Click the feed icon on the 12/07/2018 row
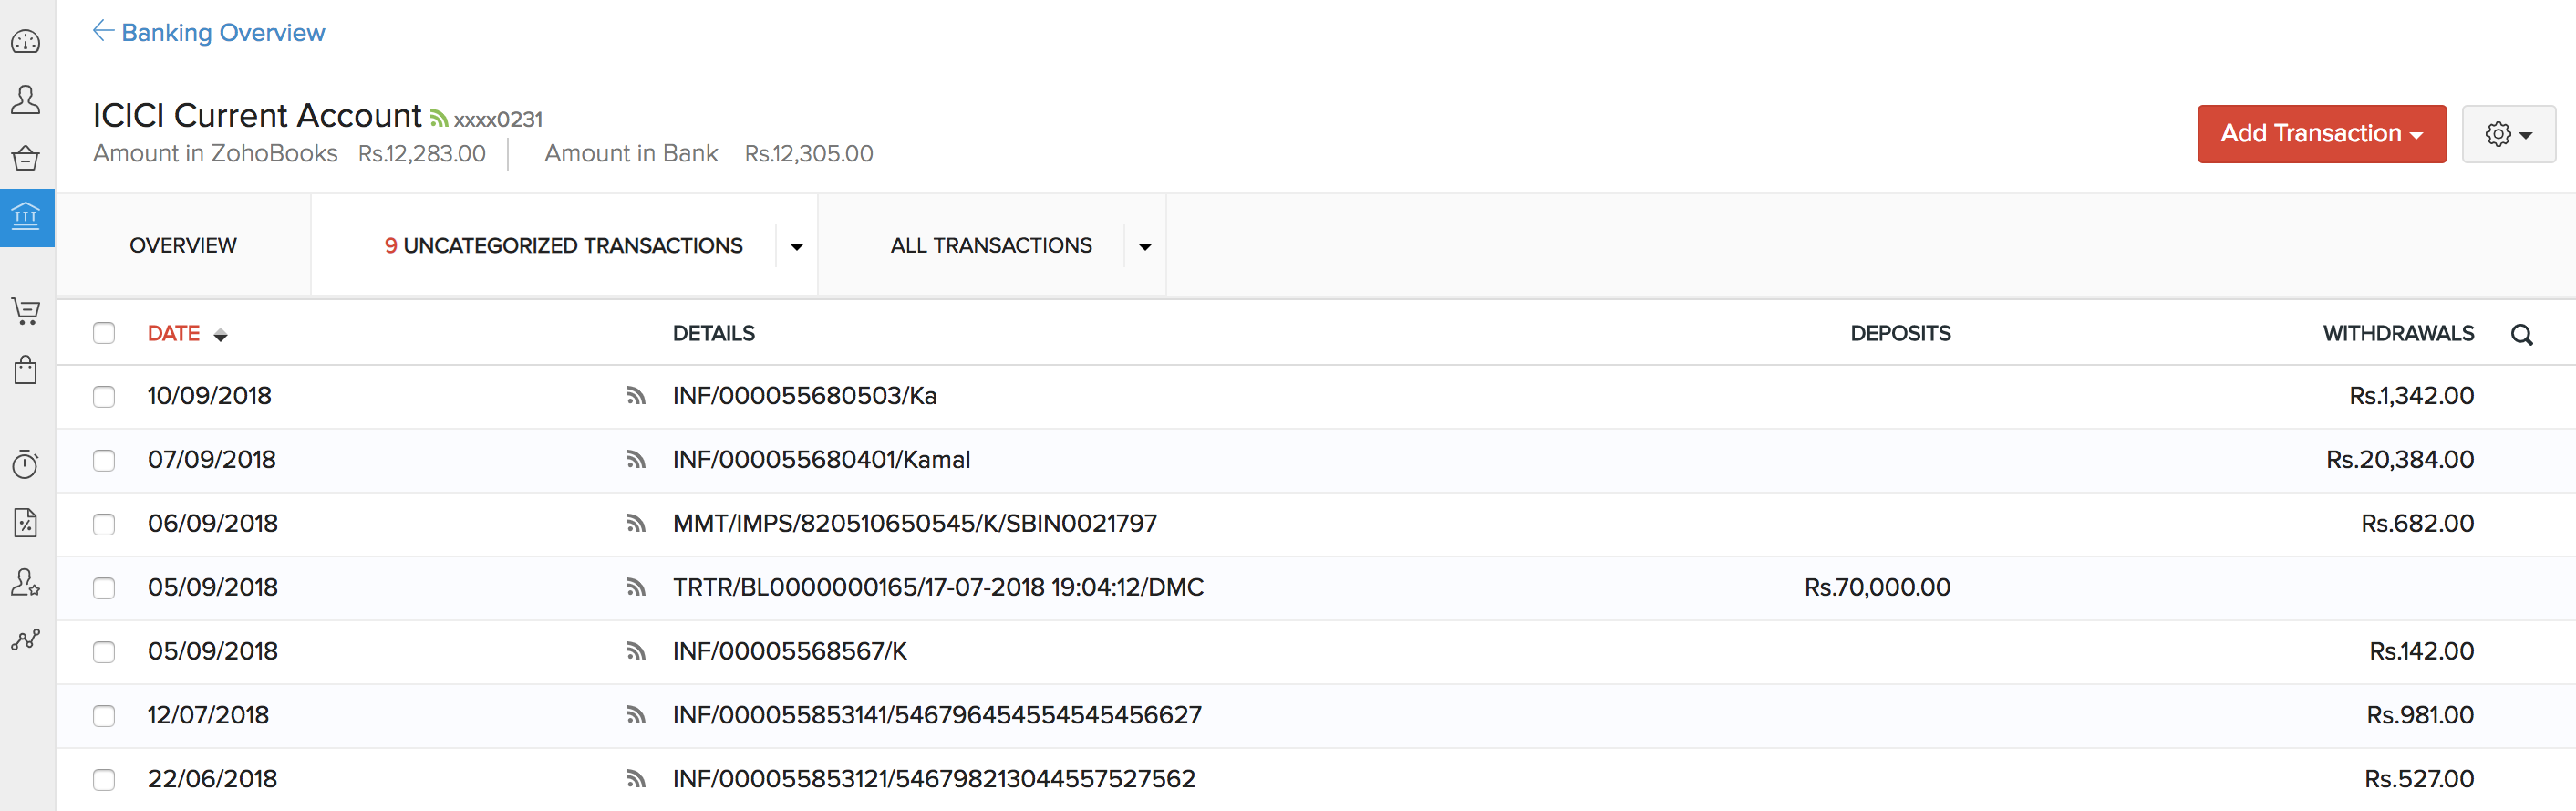Screen dimensions: 2576x811 [636, 716]
